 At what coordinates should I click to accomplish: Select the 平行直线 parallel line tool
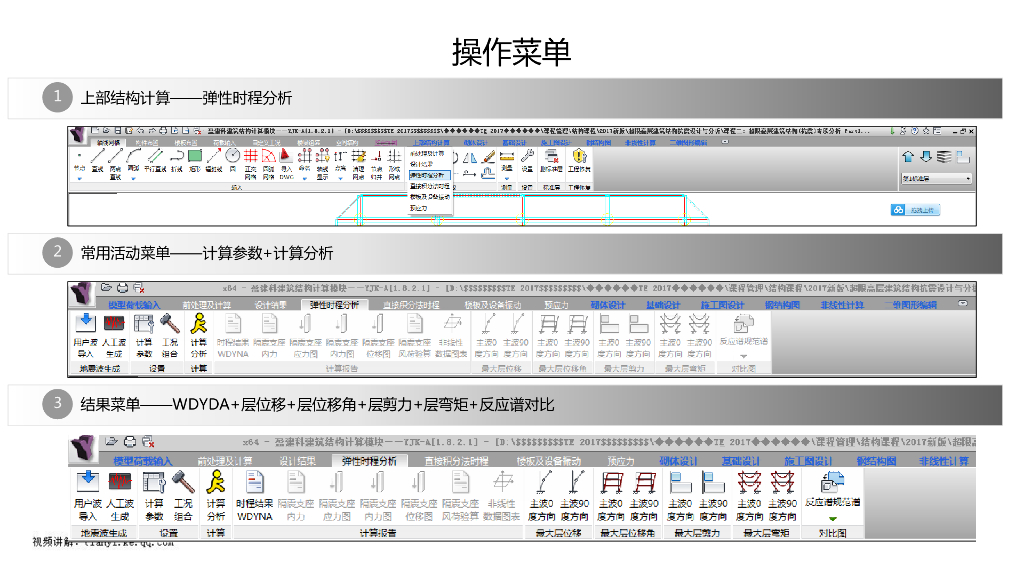[x=155, y=161]
